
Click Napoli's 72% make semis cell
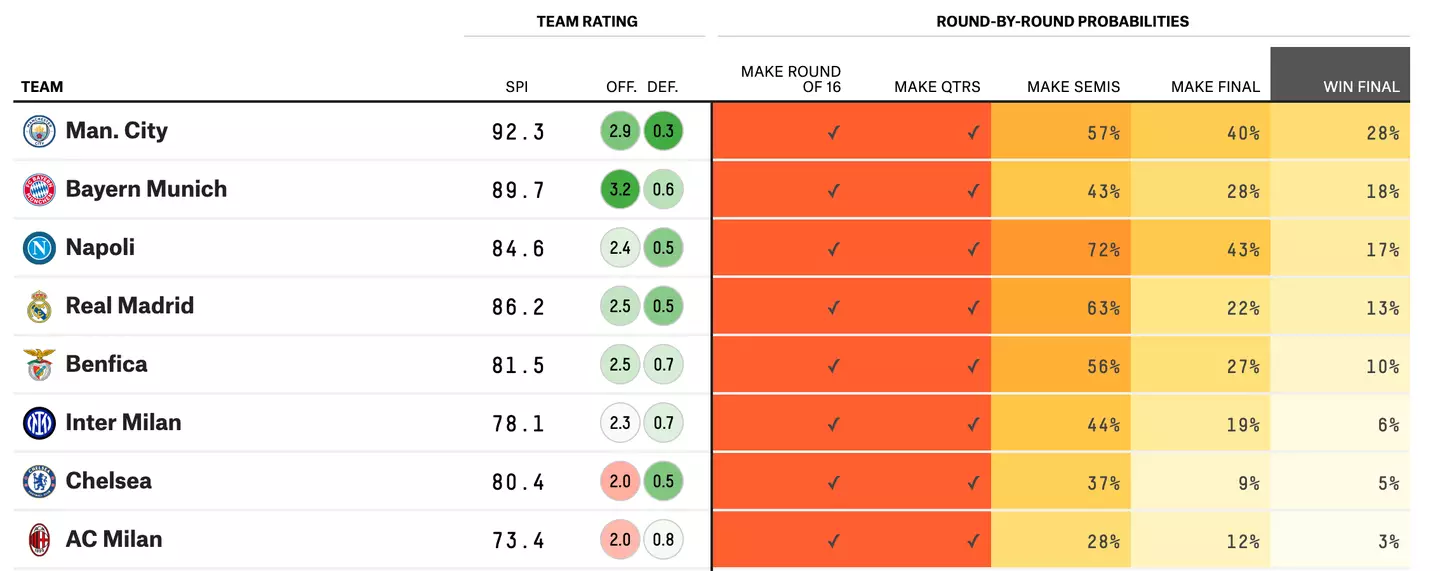pyautogui.click(x=1061, y=249)
